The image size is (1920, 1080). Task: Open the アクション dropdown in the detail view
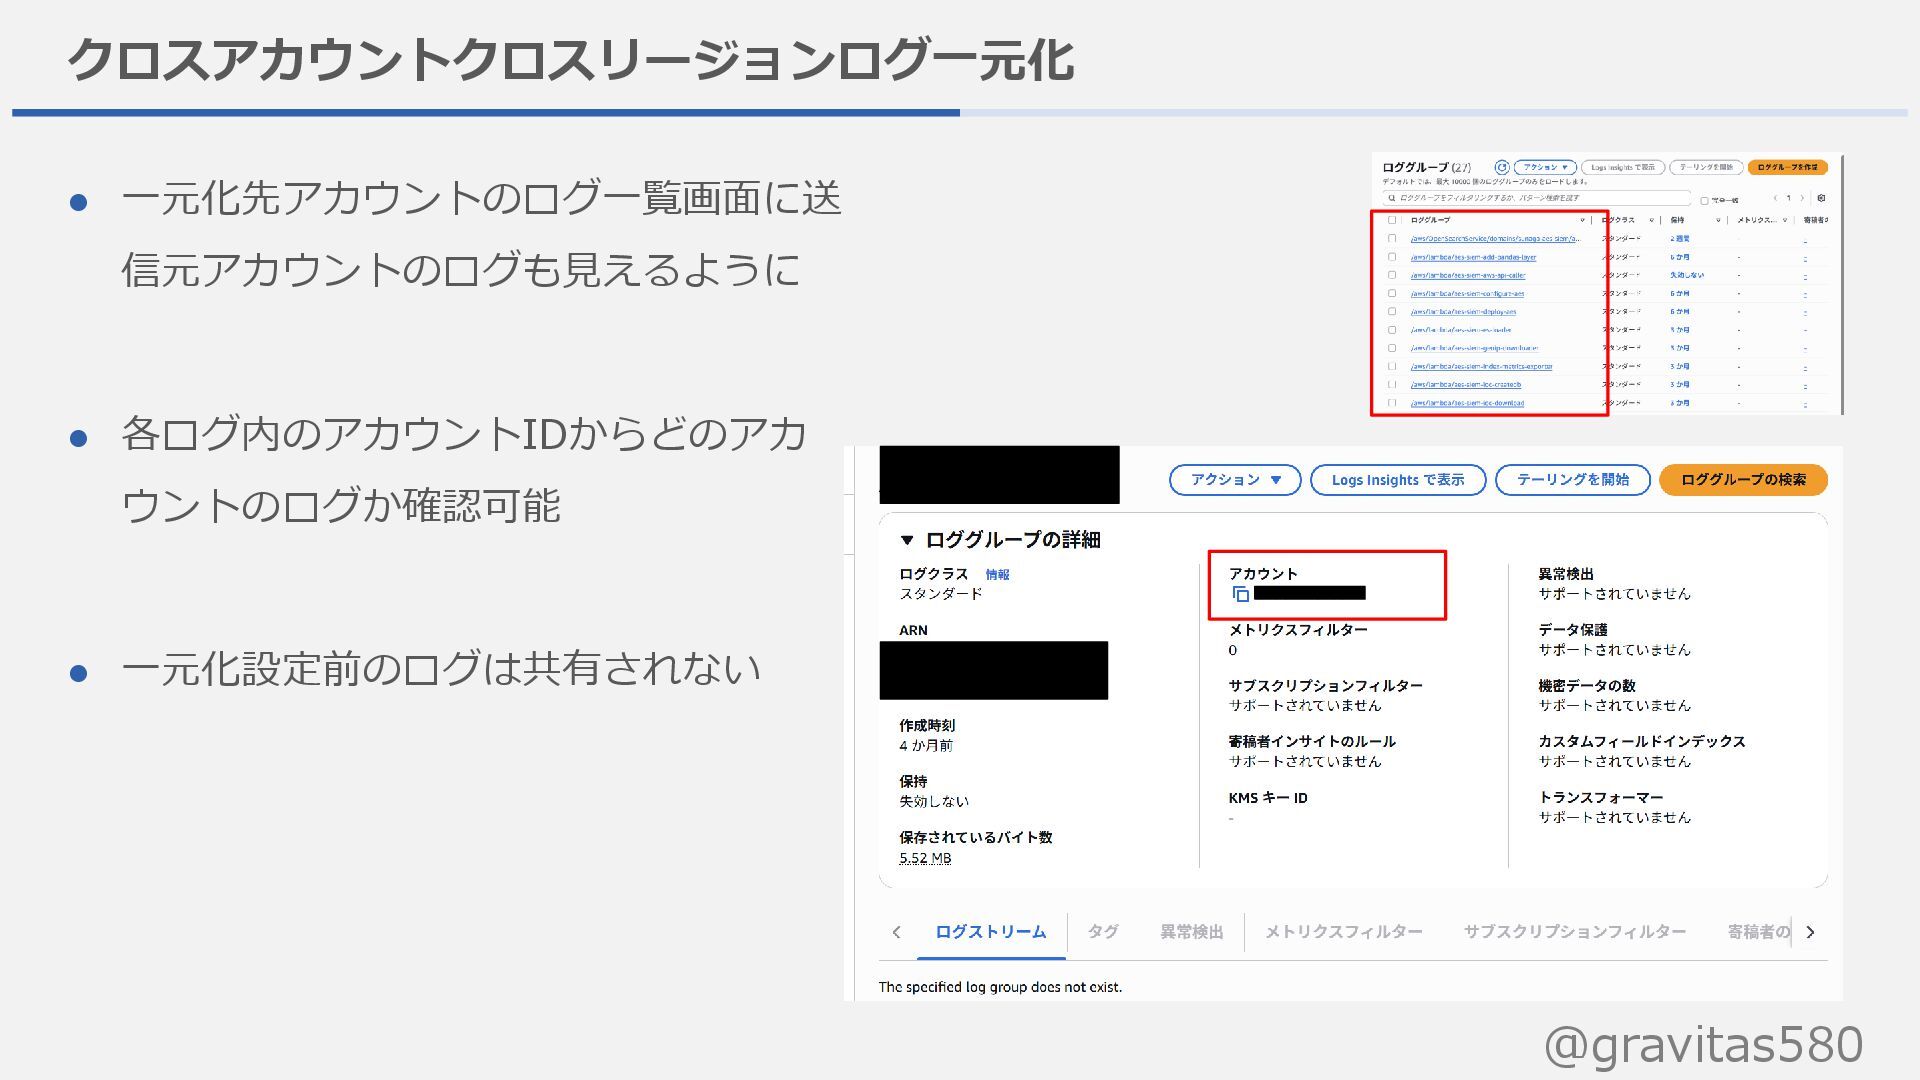coord(1234,480)
